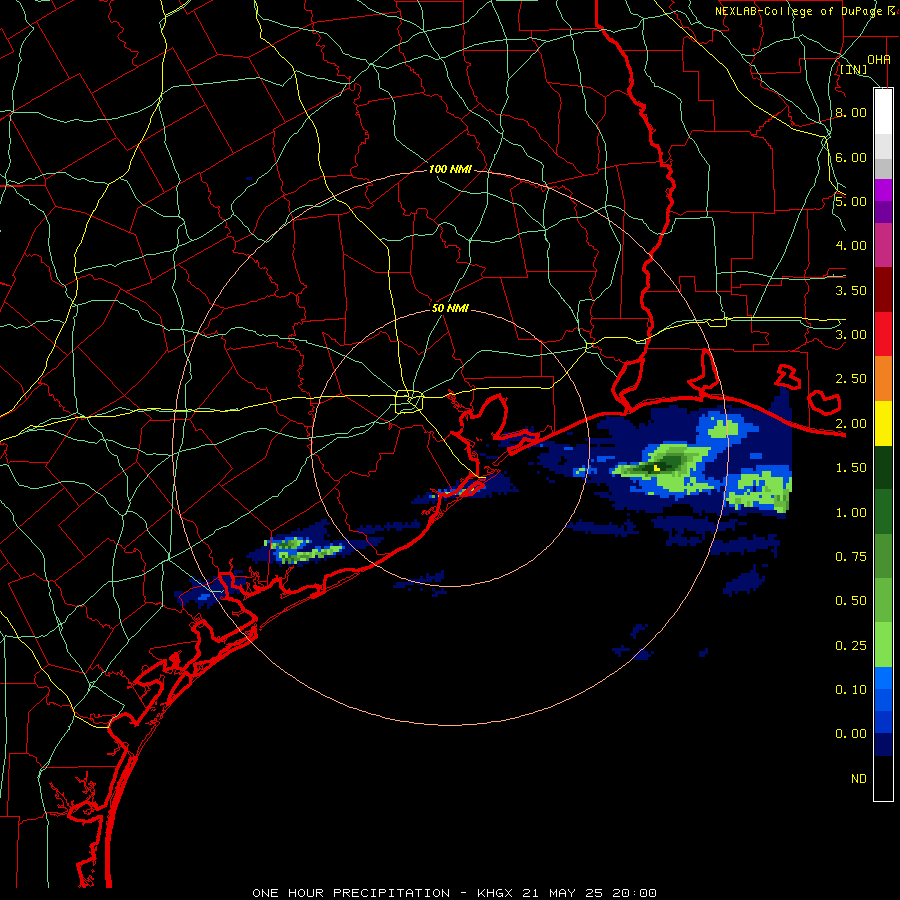This screenshot has width=900, height=900.
Task: Click the 0.25 legend value
Action: point(851,646)
